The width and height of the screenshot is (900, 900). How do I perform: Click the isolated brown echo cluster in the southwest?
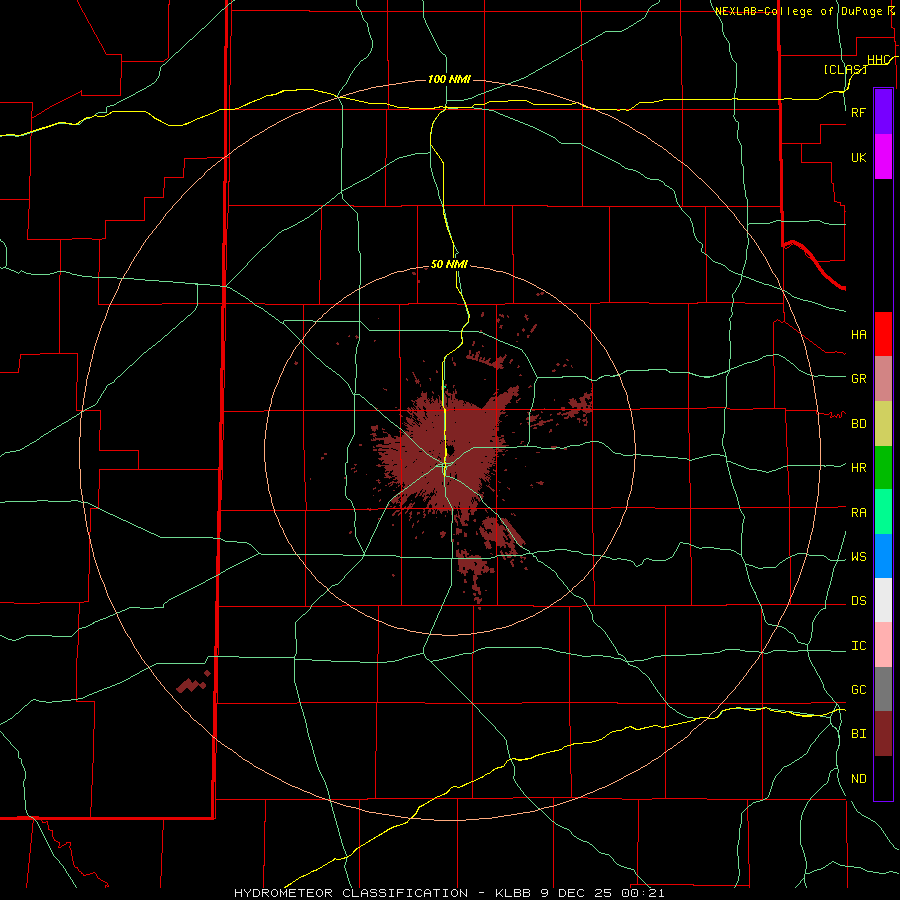click(193, 682)
